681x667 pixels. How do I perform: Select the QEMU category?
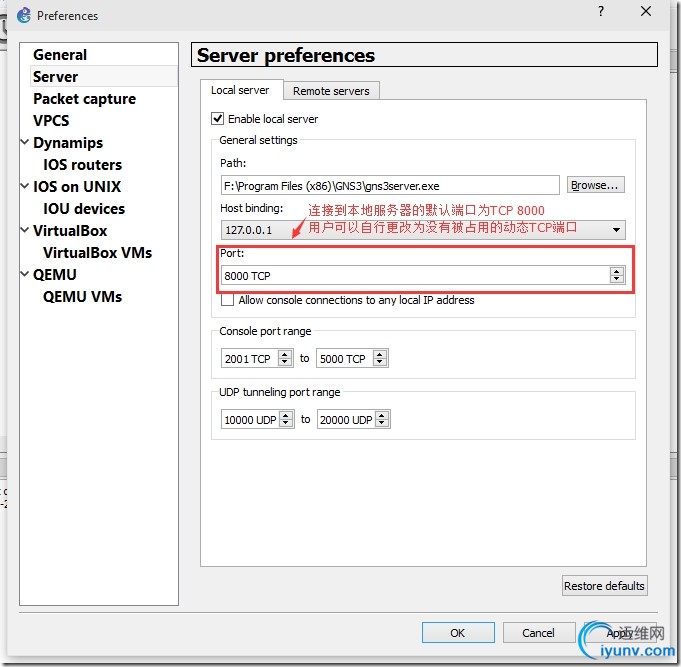[x=55, y=275]
